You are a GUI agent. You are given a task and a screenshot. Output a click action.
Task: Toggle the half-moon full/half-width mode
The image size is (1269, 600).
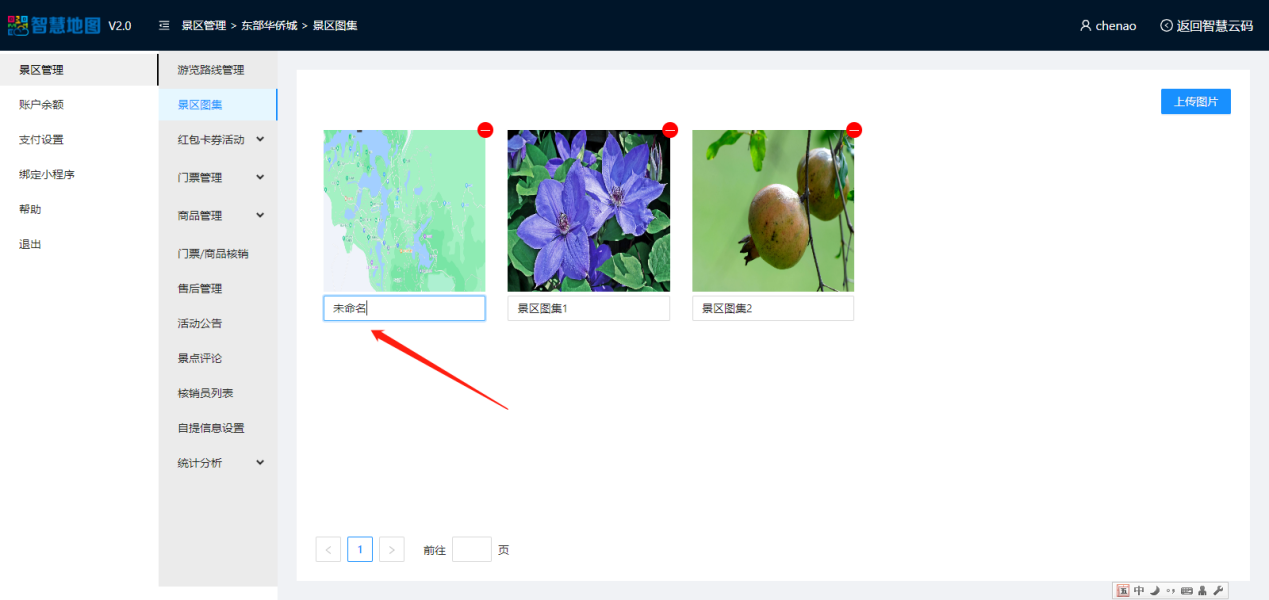click(x=1154, y=591)
